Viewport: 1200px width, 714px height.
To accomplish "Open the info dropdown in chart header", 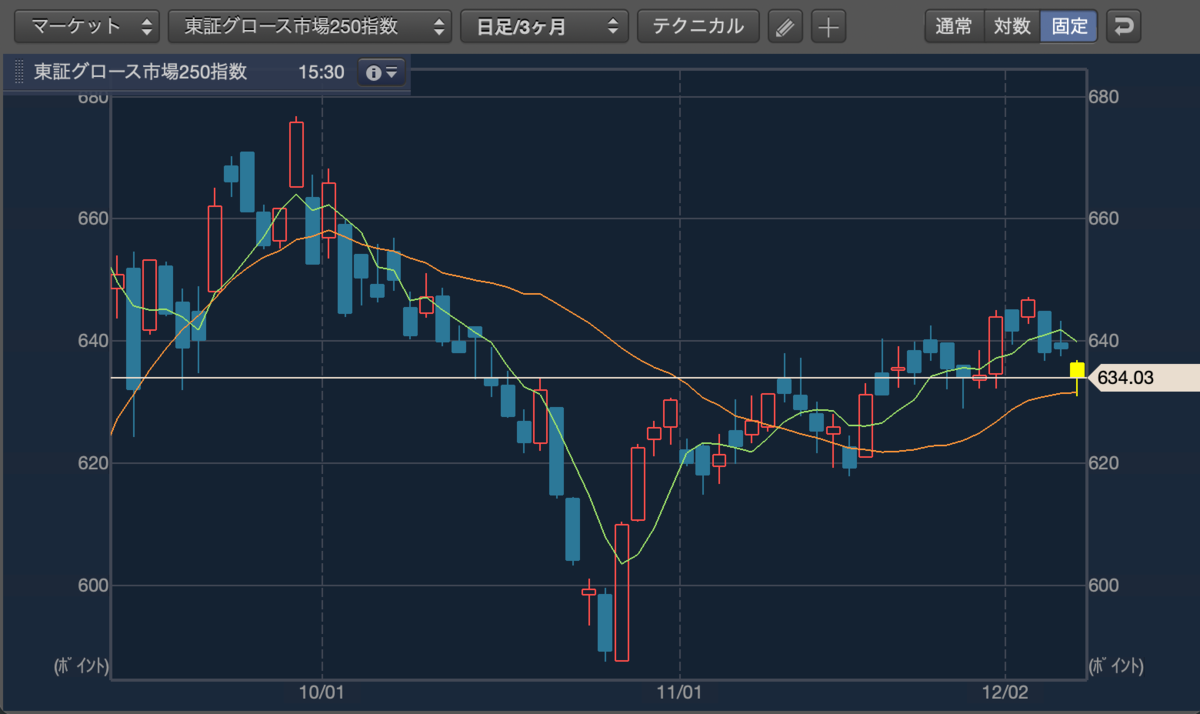I will point(382,73).
